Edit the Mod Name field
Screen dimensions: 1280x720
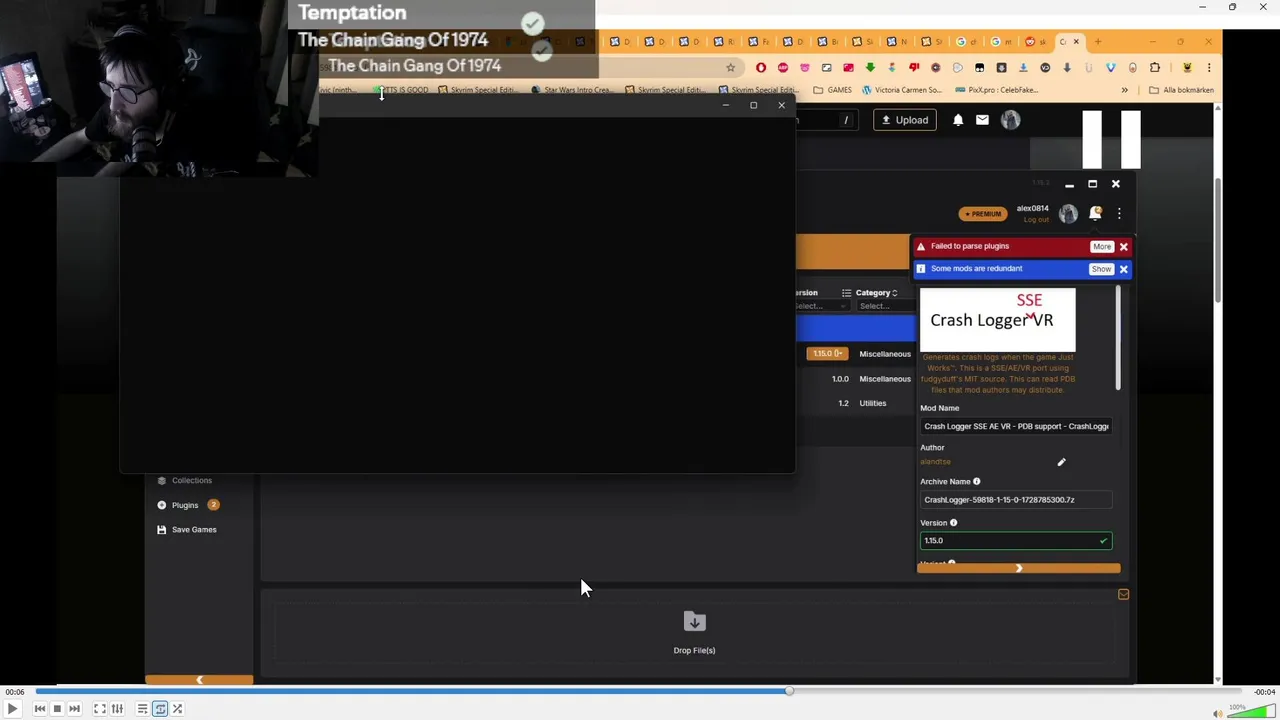click(1015, 426)
